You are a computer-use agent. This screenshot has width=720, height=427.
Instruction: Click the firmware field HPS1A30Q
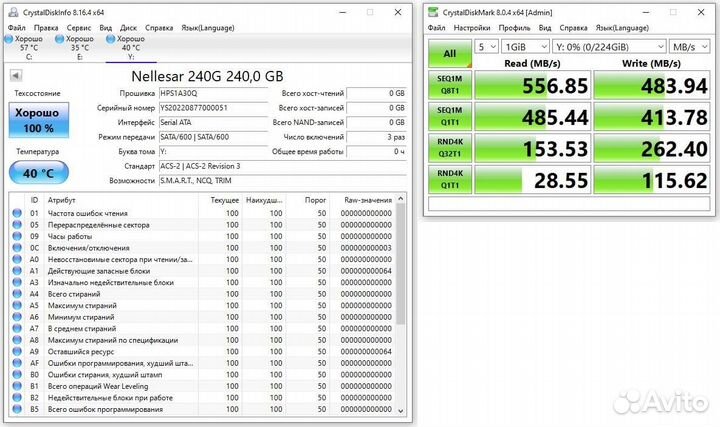[x=214, y=93]
